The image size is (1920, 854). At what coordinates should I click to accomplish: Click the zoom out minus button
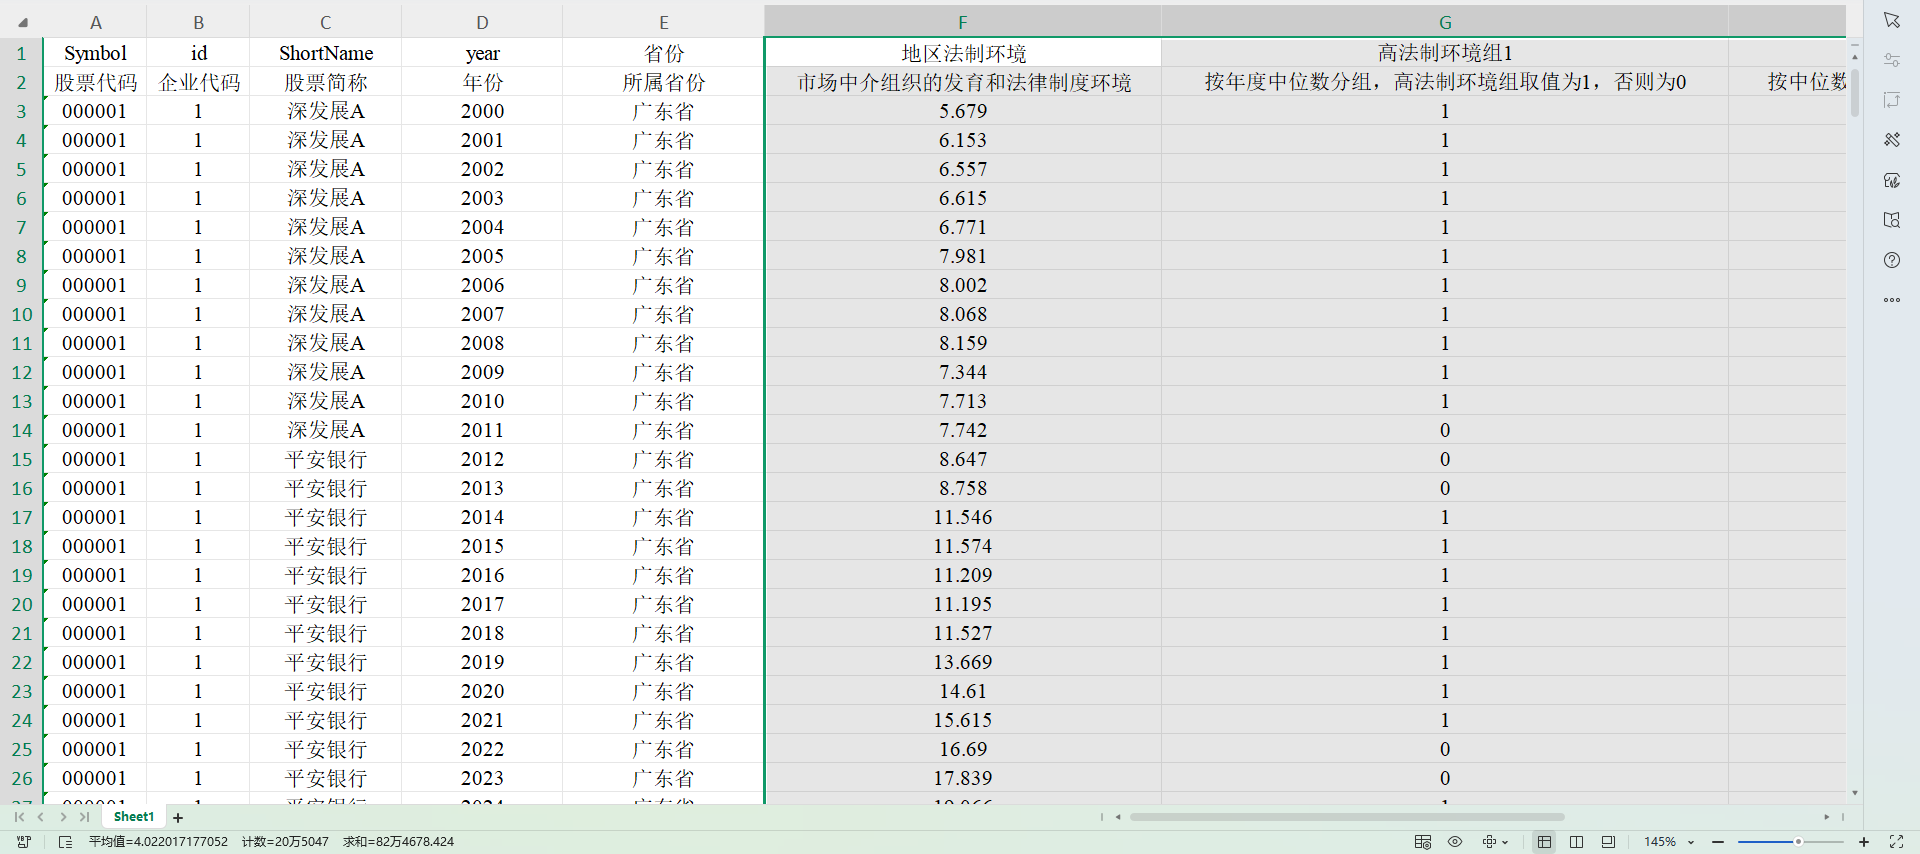click(x=1718, y=842)
